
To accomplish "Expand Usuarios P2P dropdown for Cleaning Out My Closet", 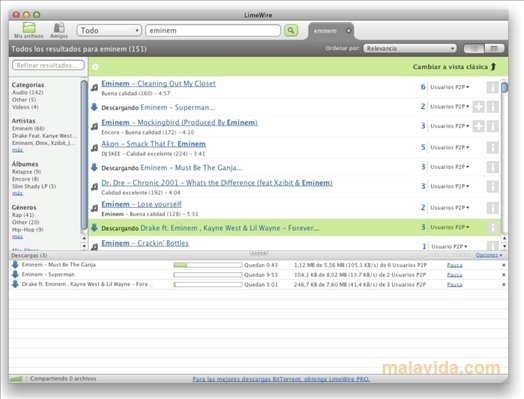I will tap(450, 87).
